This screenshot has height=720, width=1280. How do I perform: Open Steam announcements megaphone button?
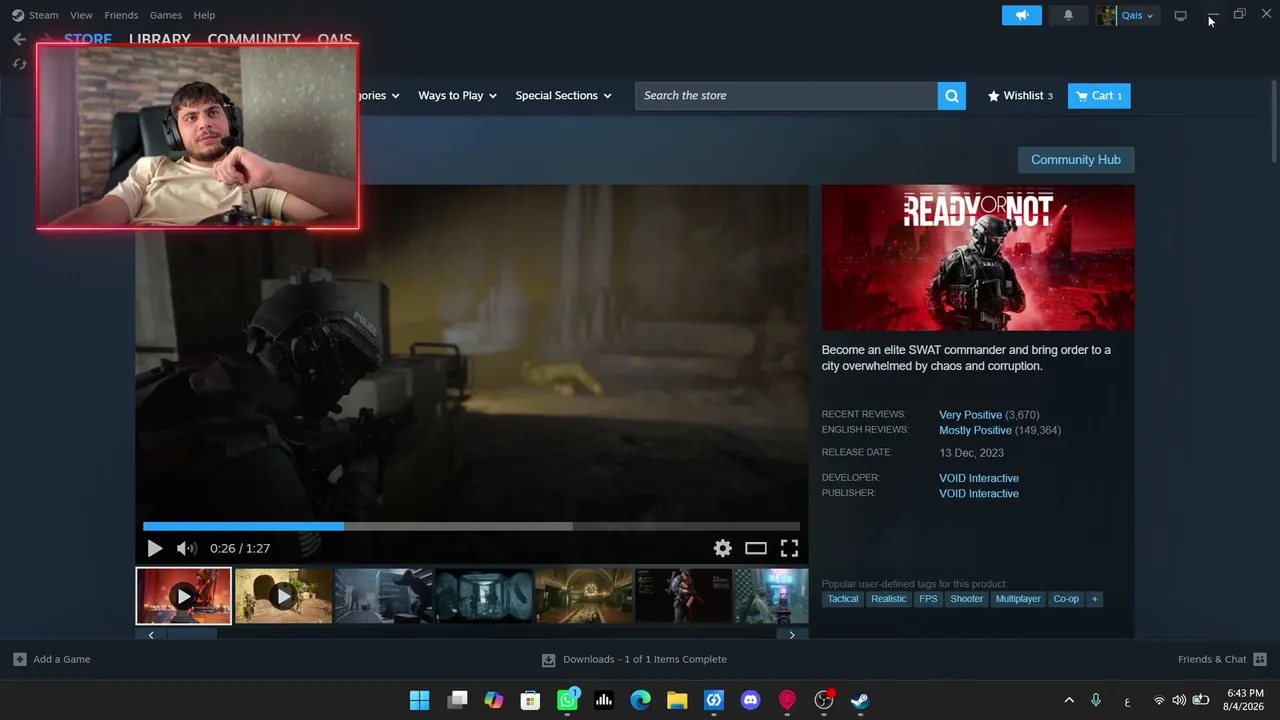1022,15
